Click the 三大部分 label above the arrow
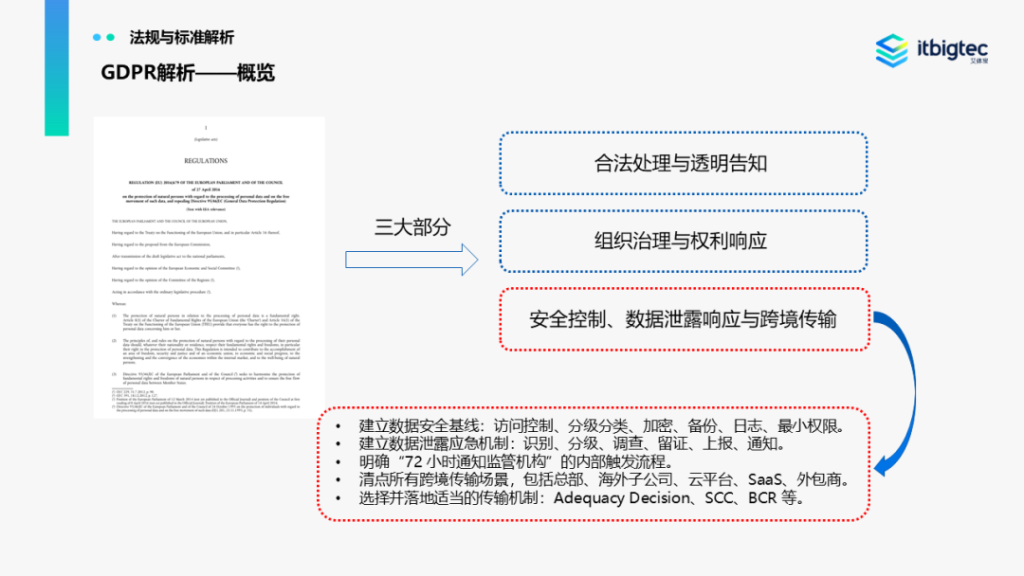Viewport: 1024px width, 576px height. [410, 226]
